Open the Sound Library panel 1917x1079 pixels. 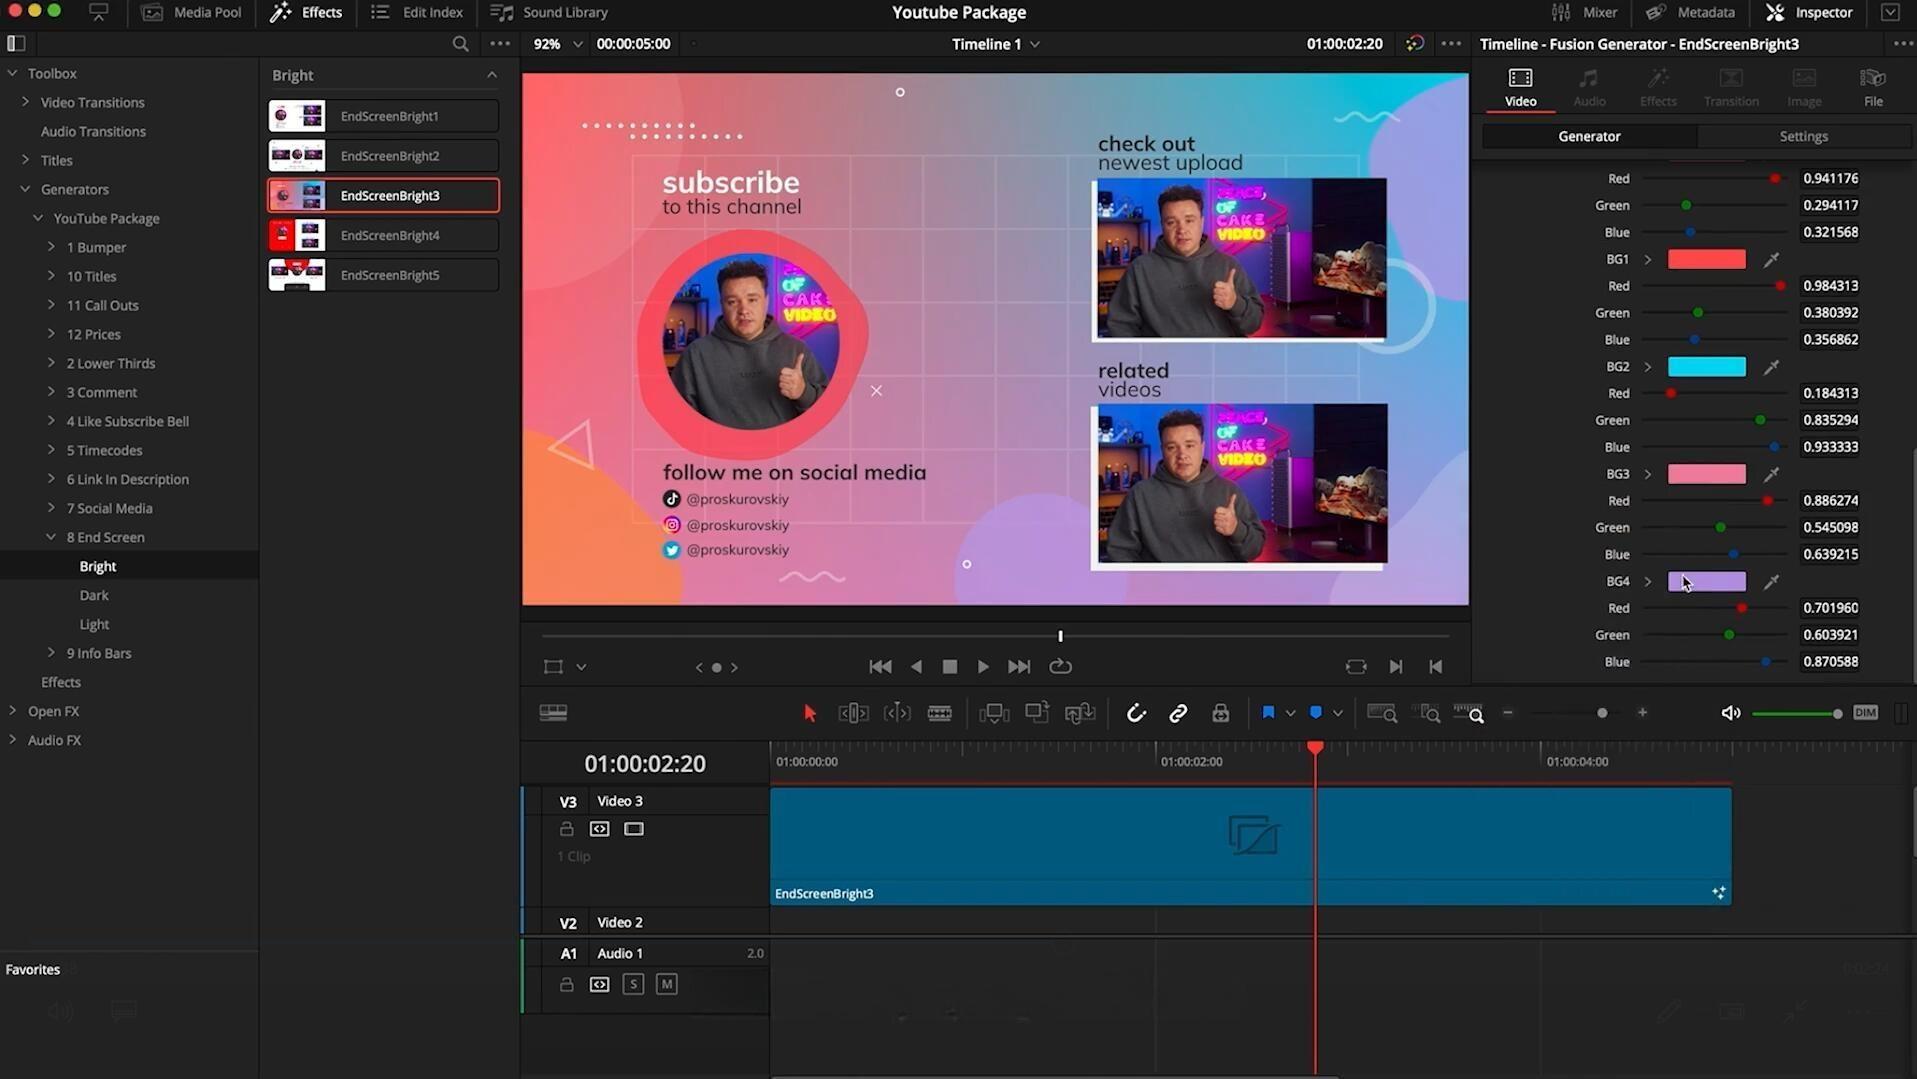coord(550,12)
